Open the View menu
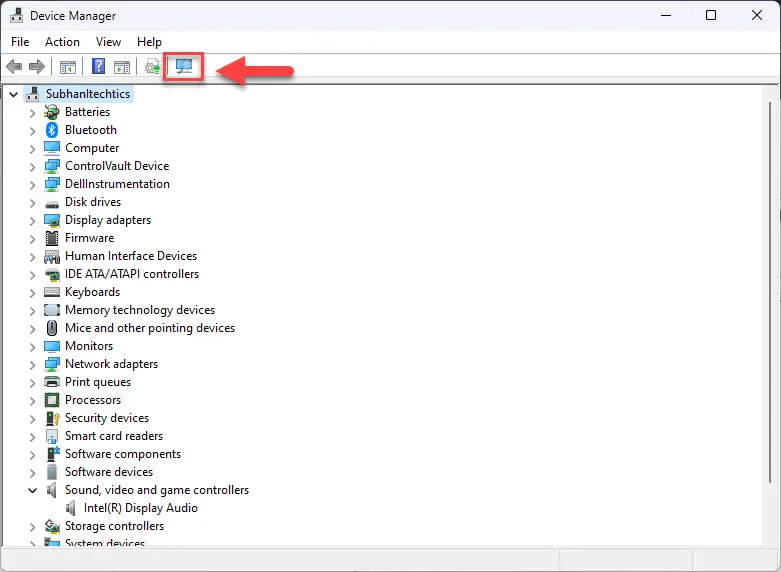This screenshot has width=781, height=572. 108,42
